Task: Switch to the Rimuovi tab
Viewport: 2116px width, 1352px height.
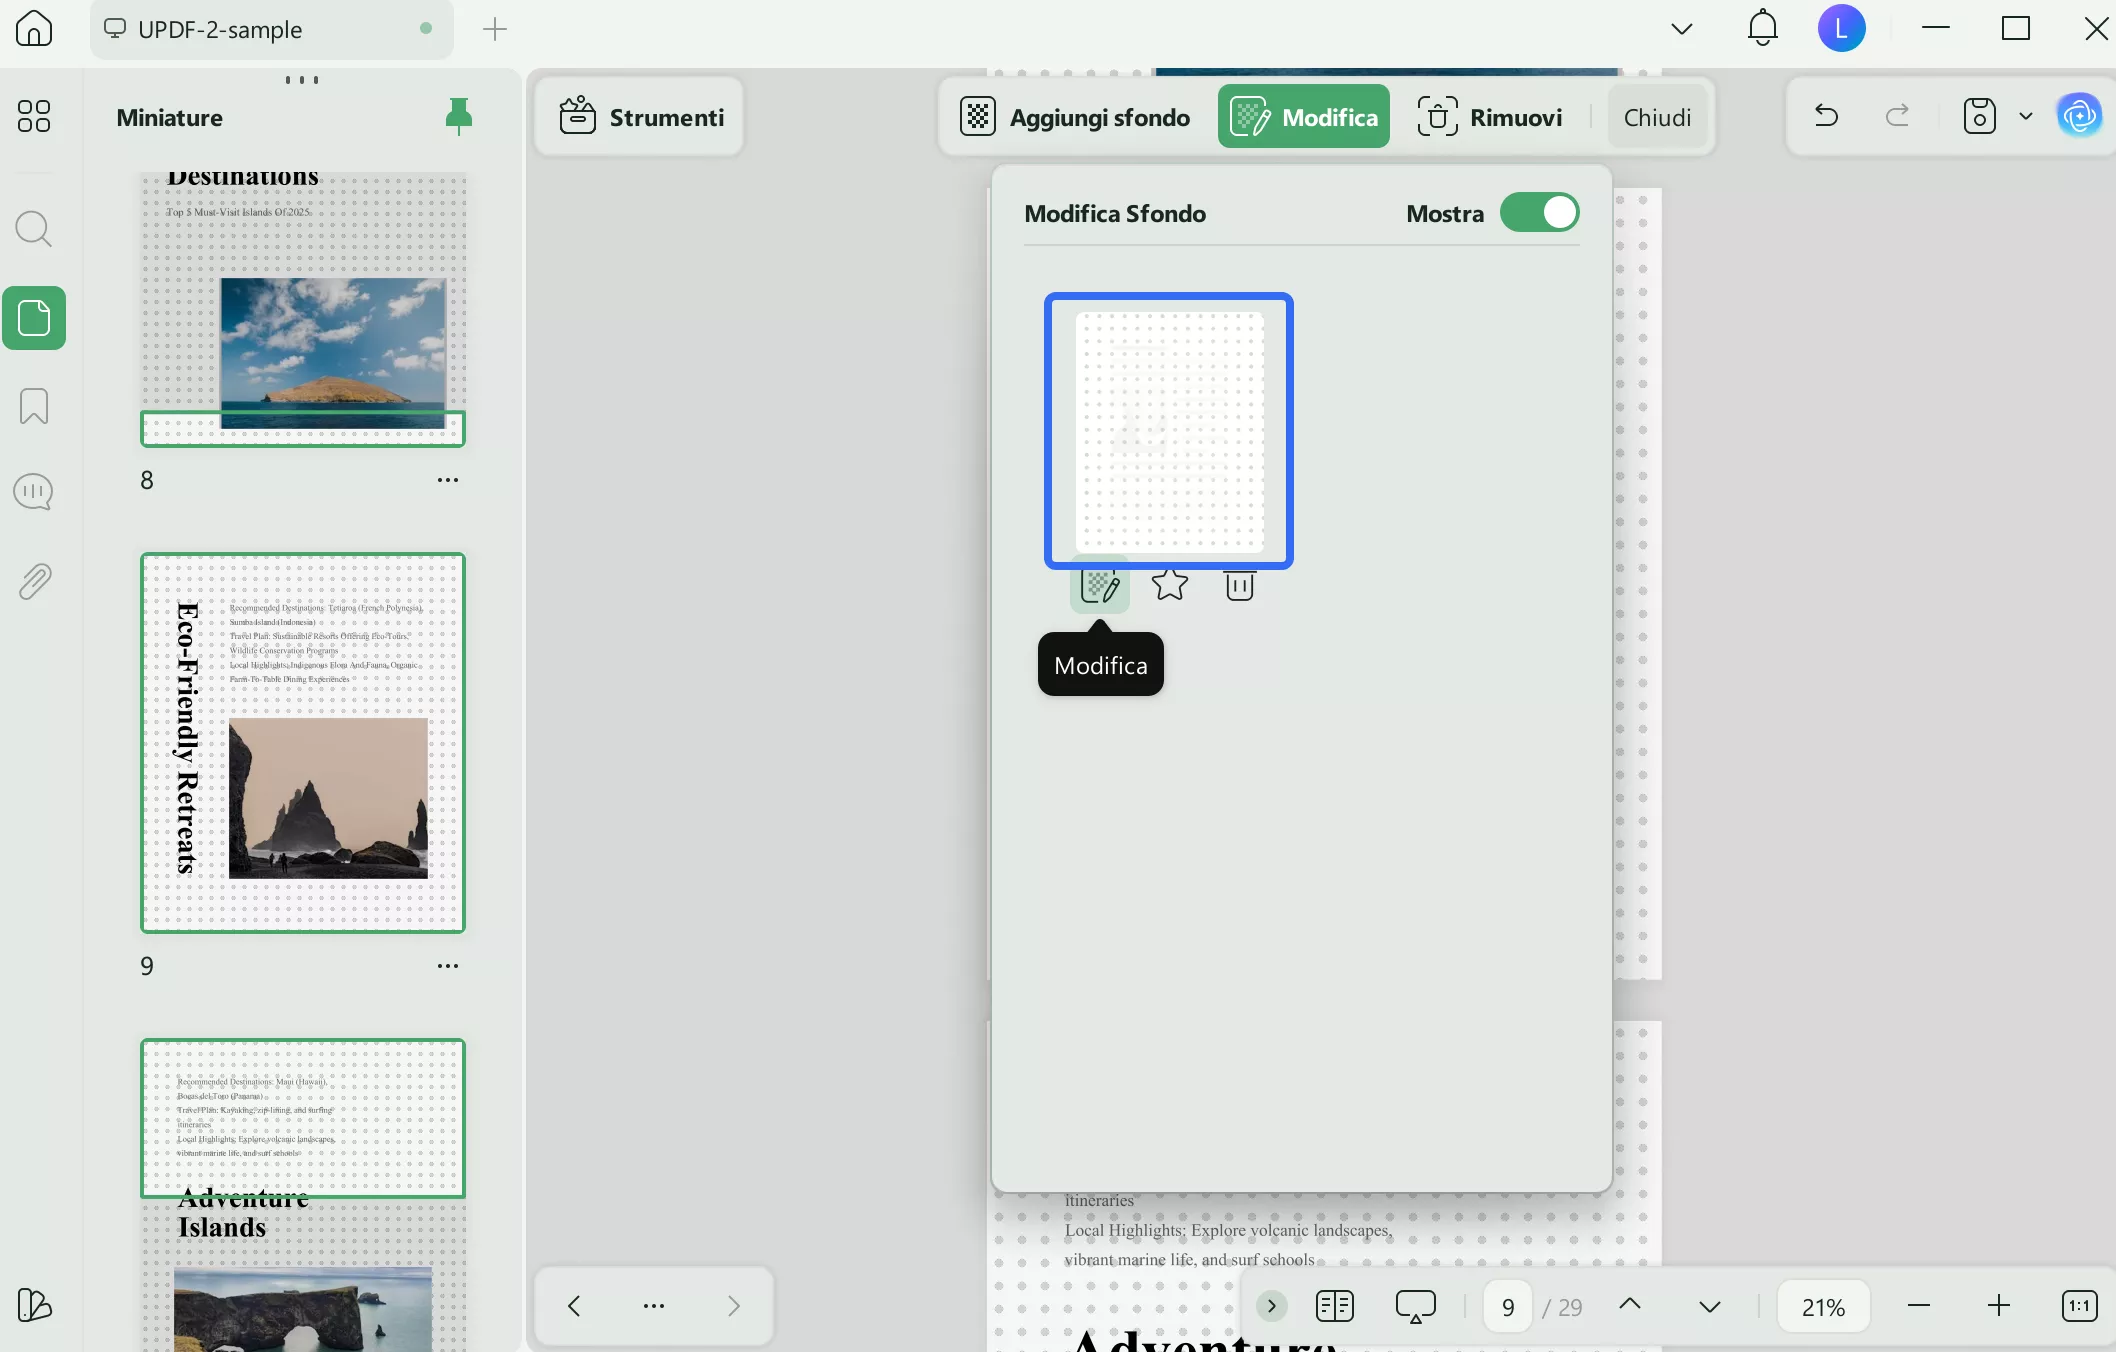Action: [x=1490, y=117]
